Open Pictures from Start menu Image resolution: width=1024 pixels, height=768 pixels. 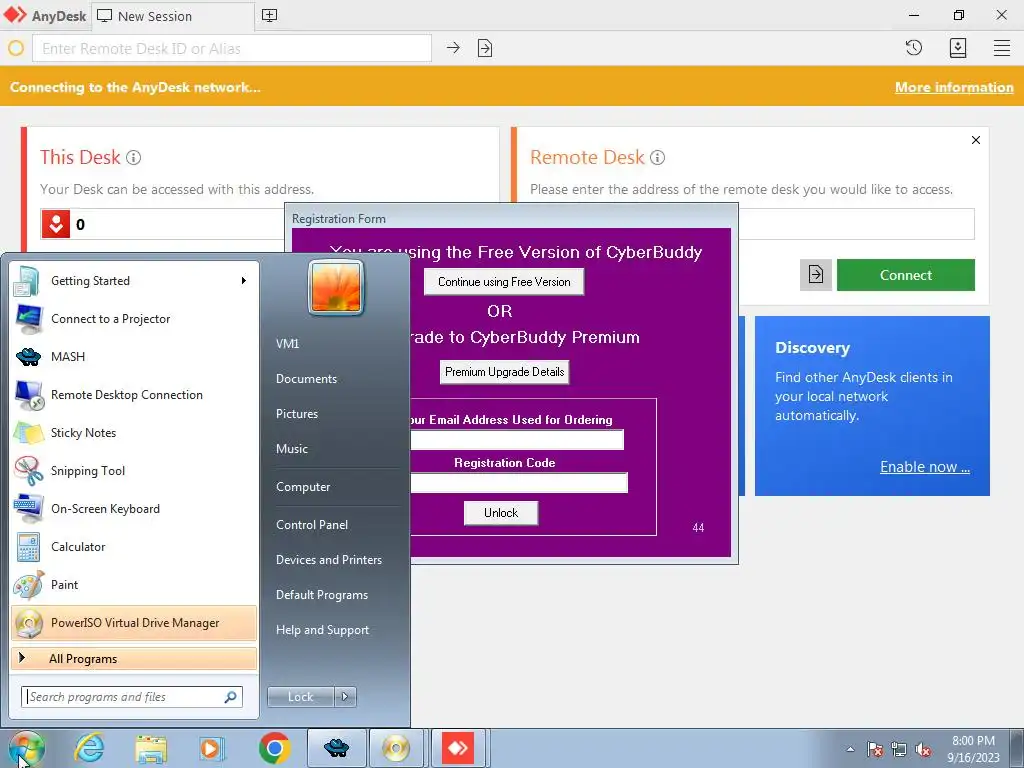tap(296, 414)
